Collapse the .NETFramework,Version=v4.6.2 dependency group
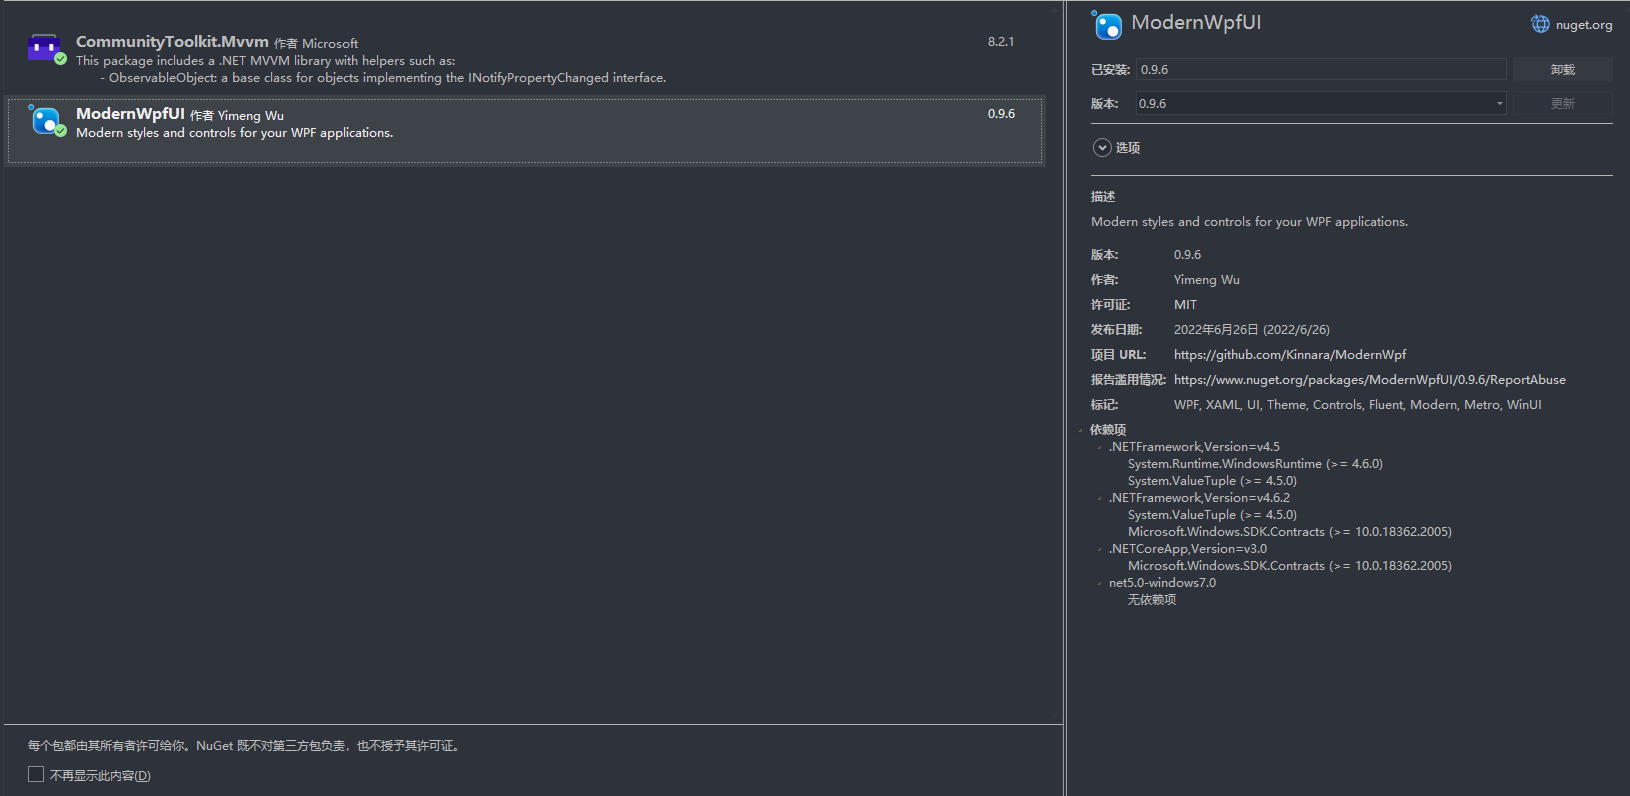Screen dimensions: 1630x796 pos(1100,498)
